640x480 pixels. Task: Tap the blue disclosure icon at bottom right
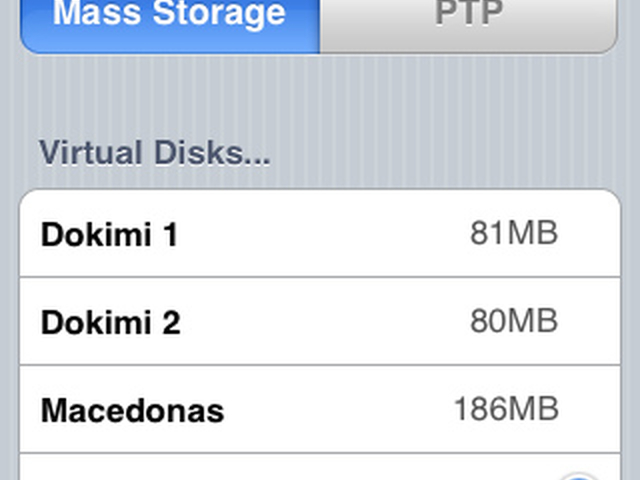click(x=582, y=474)
